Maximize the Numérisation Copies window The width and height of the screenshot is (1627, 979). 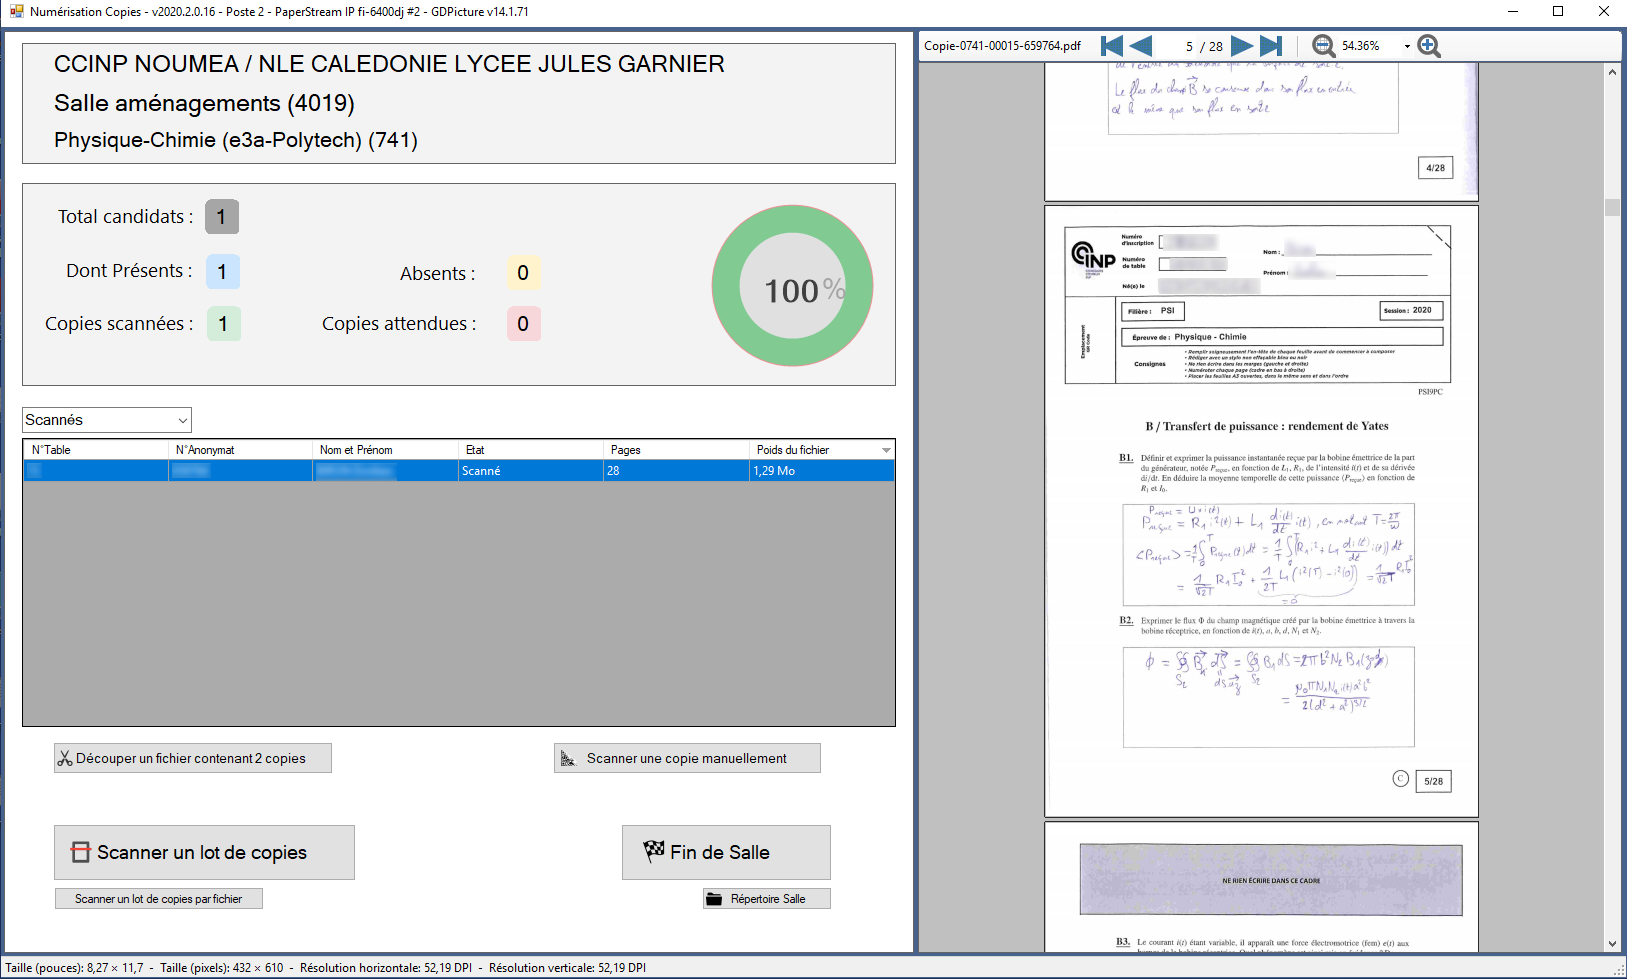tap(1558, 12)
